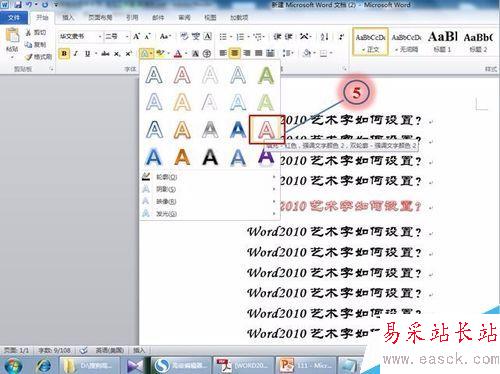
Task: Click the Decrease Indent icon
Action: click(x=277, y=36)
